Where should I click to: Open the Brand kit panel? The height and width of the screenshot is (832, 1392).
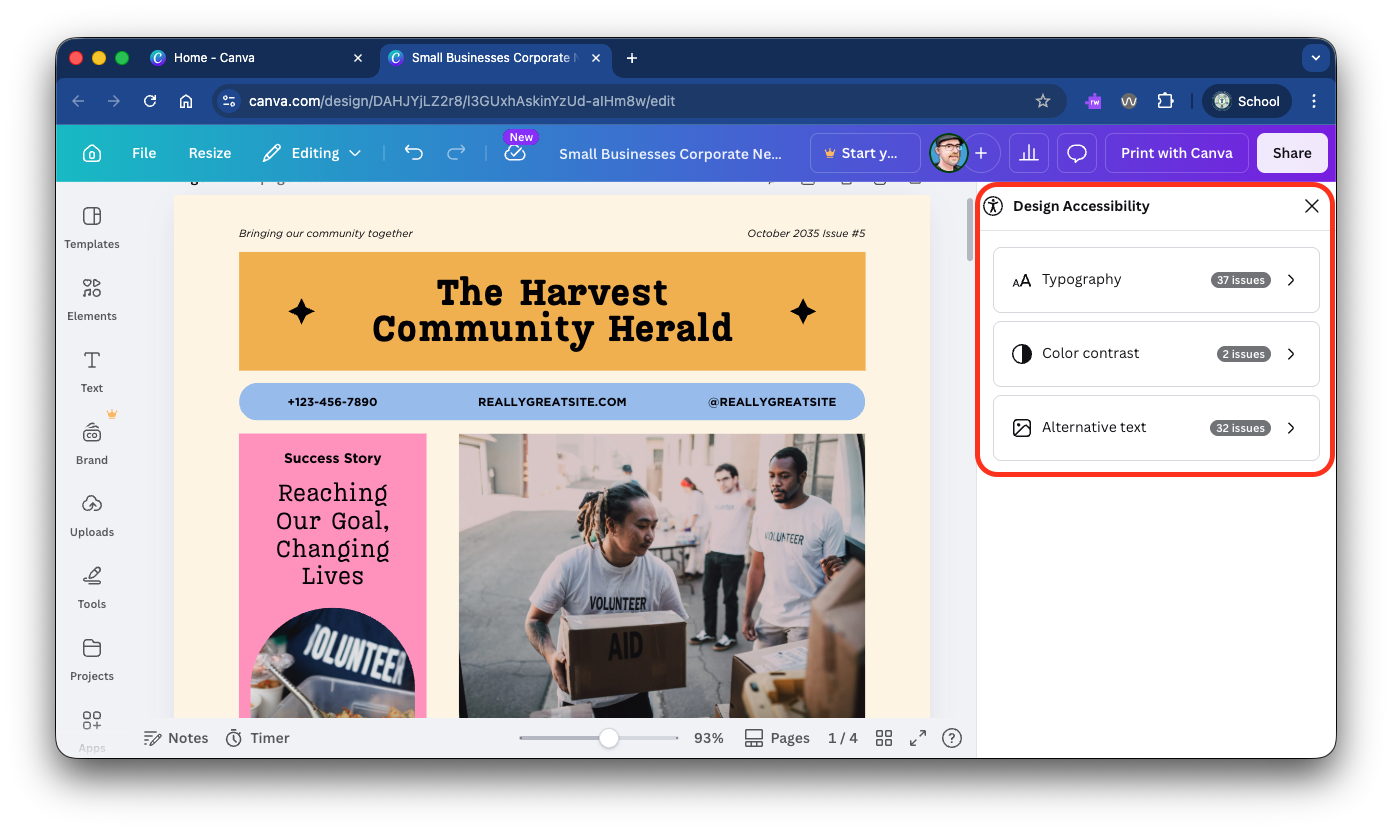[x=92, y=444]
